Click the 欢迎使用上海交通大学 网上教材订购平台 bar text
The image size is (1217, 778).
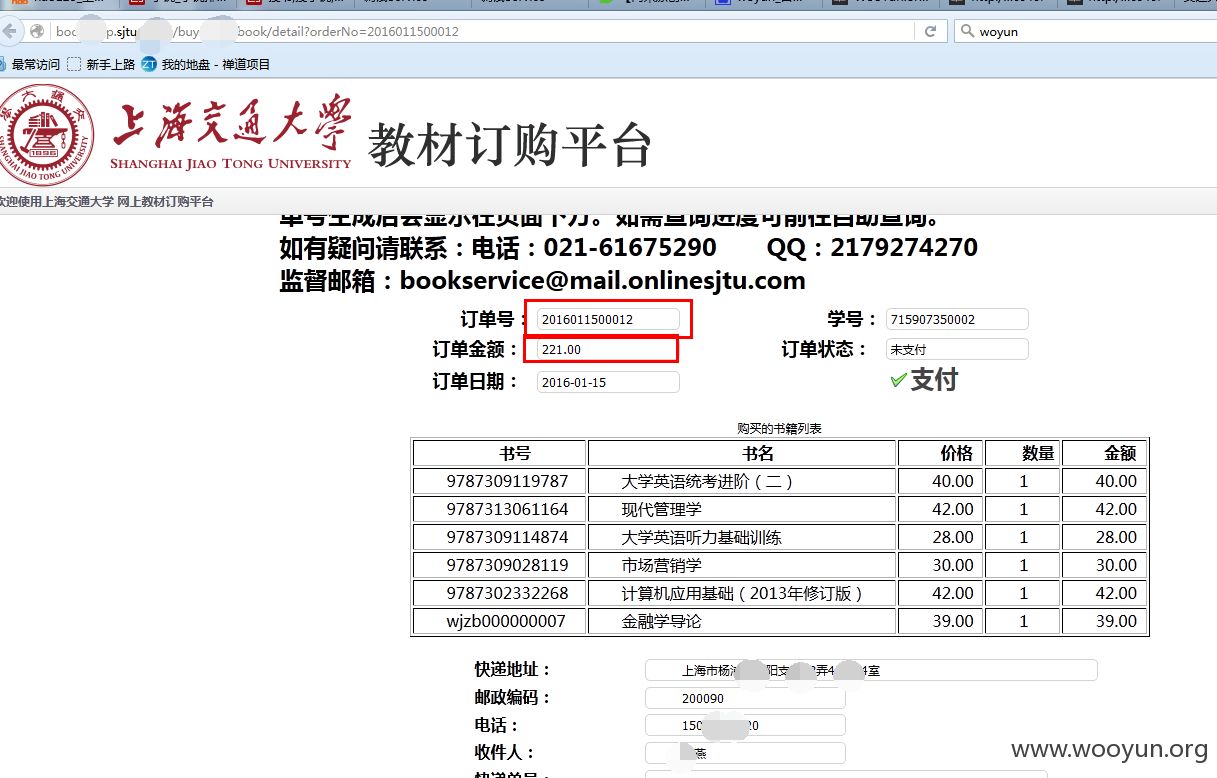(106, 202)
